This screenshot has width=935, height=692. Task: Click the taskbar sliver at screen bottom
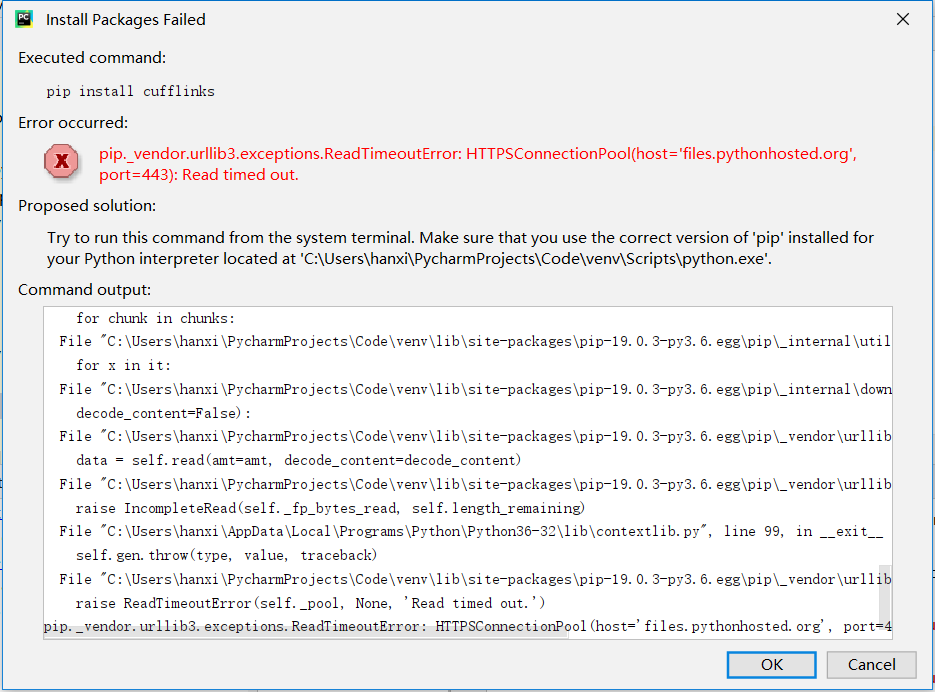tap(467, 689)
